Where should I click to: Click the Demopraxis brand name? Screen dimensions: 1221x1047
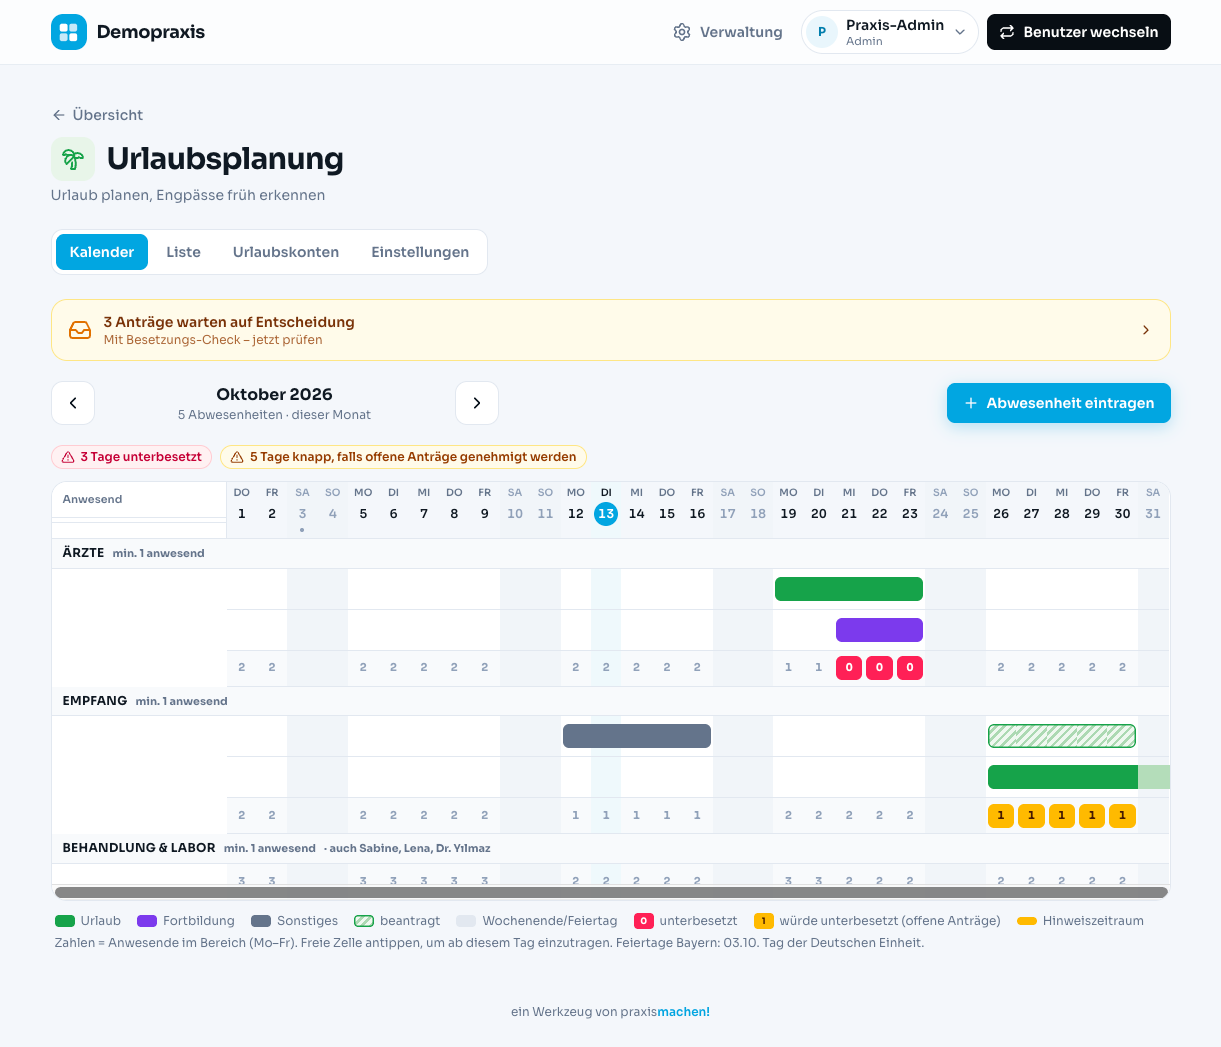tap(151, 32)
